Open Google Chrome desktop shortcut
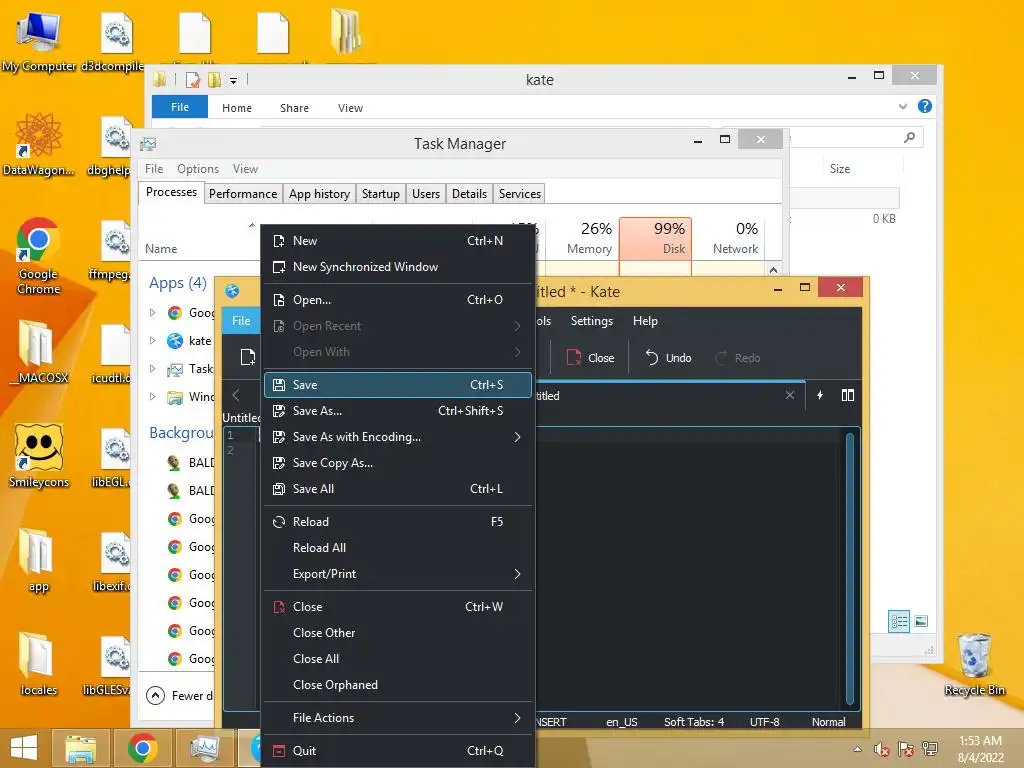1024x768 pixels. pos(38,256)
